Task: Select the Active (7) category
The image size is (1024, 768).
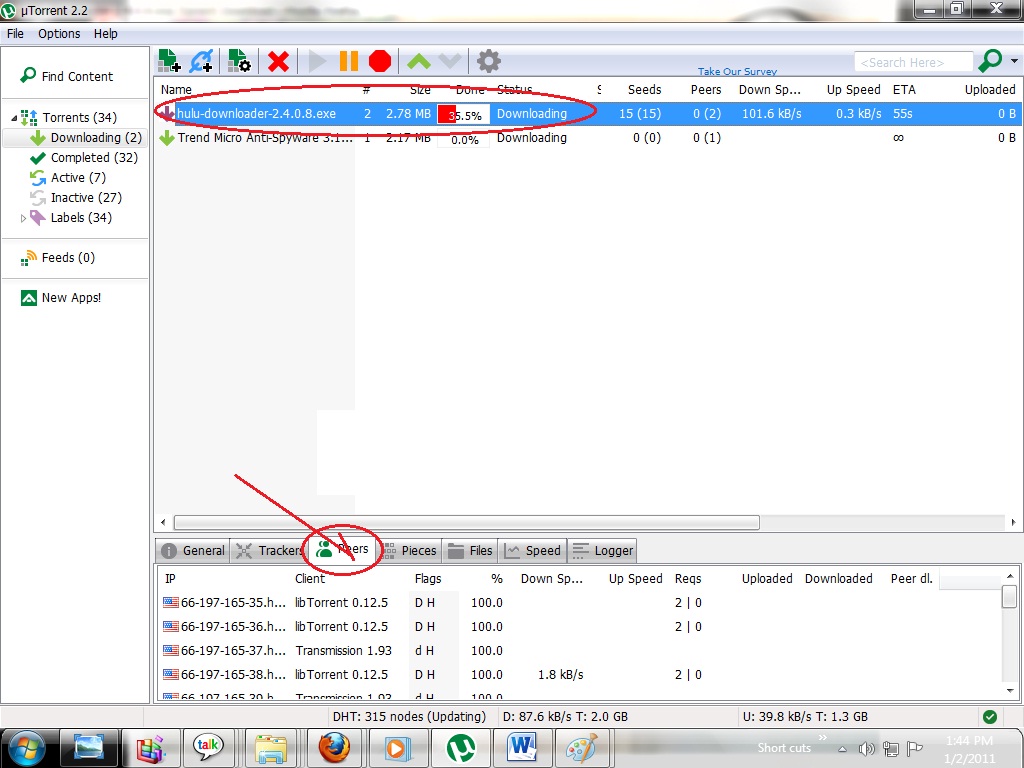Action: coord(68,178)
